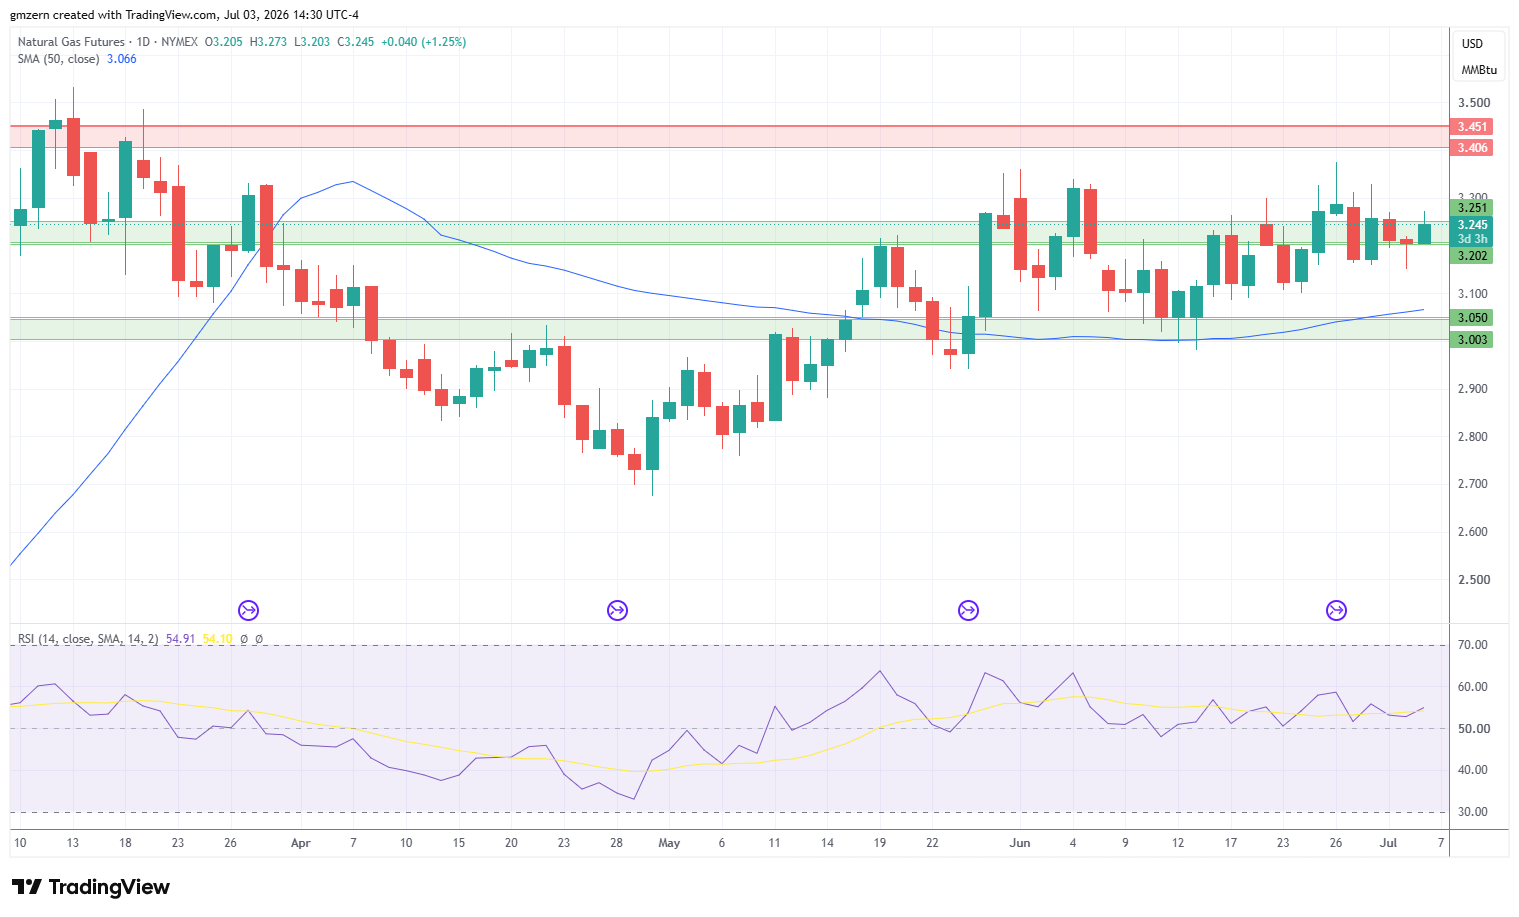Click the rollover marker icon just before Jun
The width and height of the screenshot is (1519, 917).
968,610
